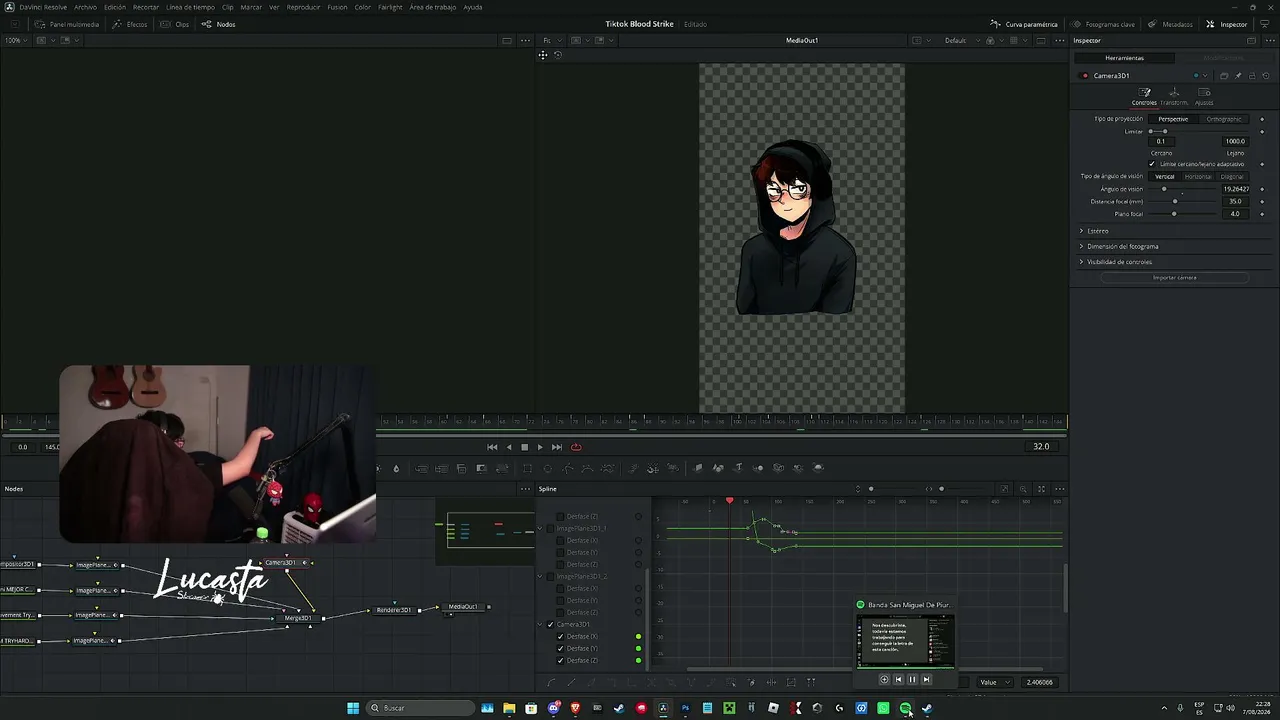This screenshot has height=720, width=1280.
Task: Select the smooth keyframe tool in spline toolbar
Action: [x=551, y=682]
